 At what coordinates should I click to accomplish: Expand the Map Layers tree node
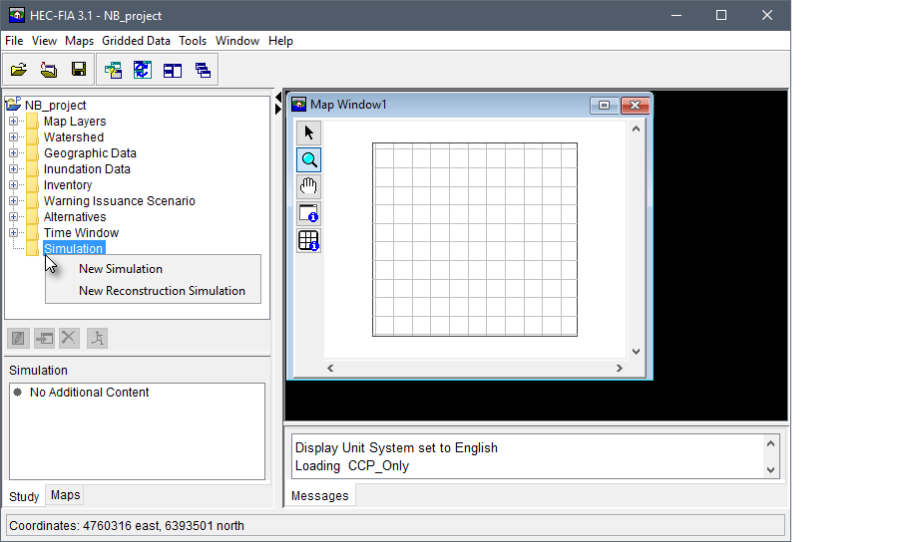tap(14, 122)
